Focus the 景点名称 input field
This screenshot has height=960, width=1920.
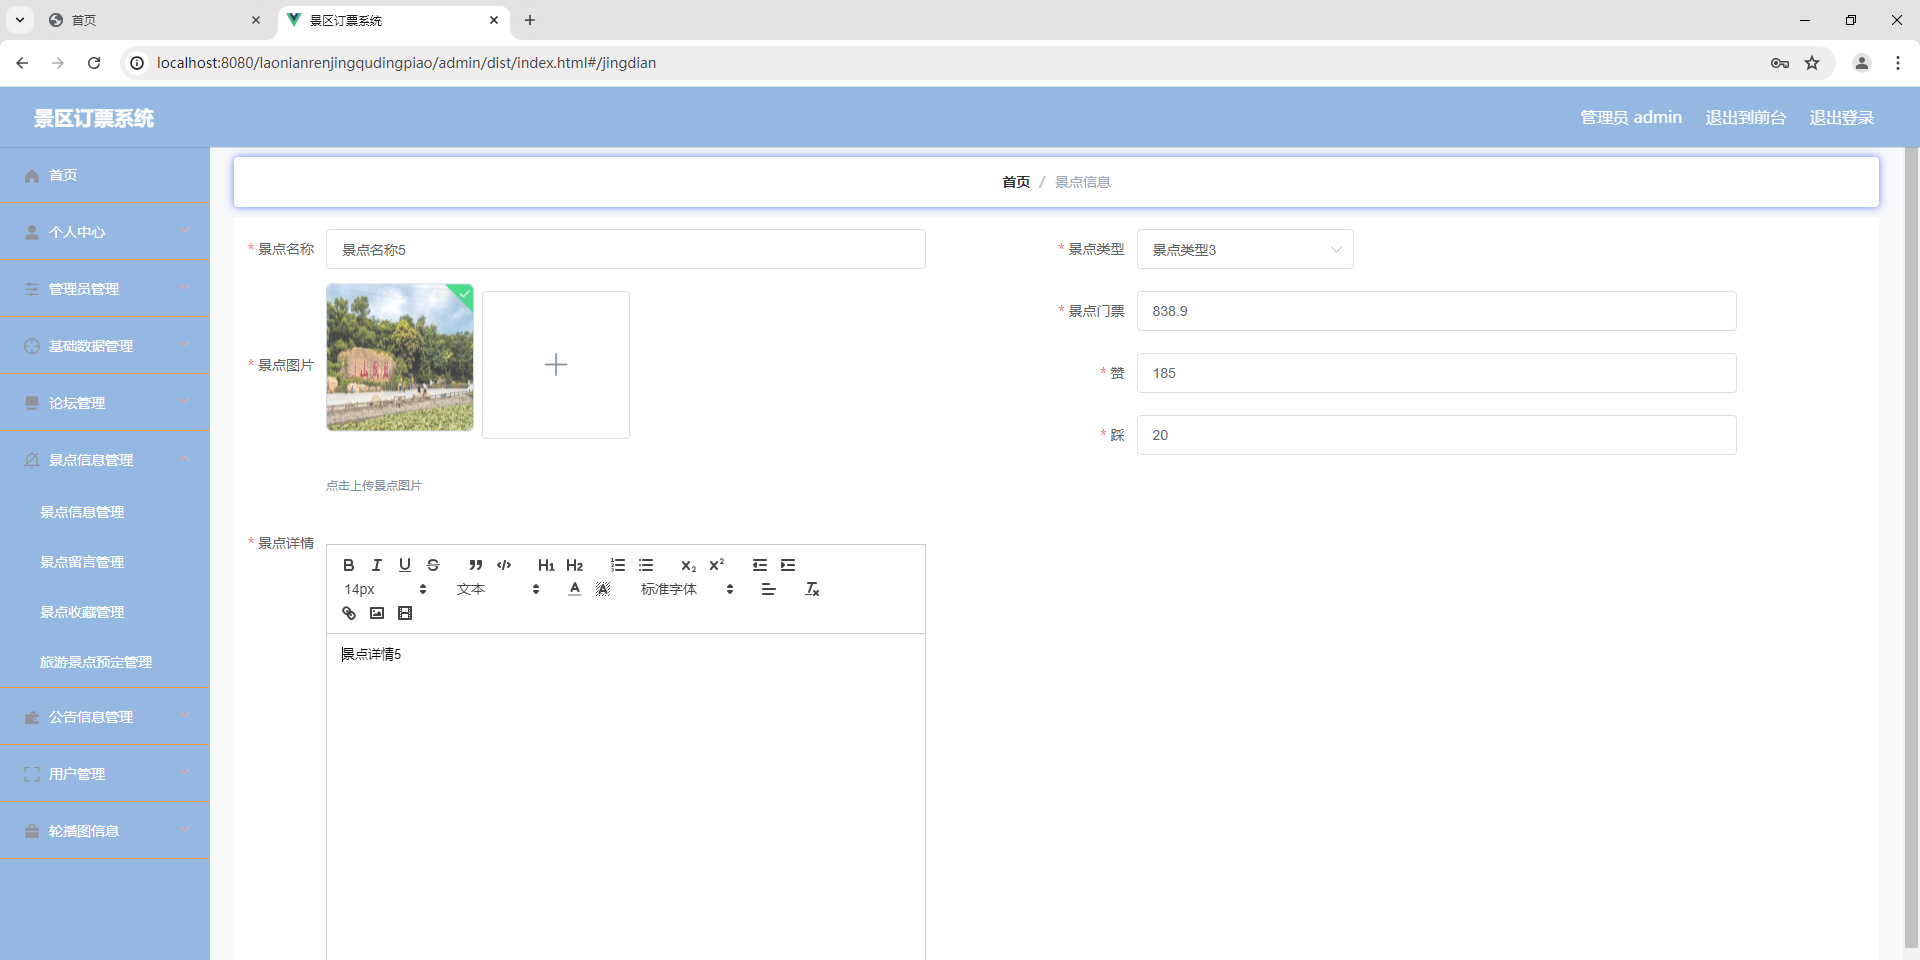[x=626, y=249]
